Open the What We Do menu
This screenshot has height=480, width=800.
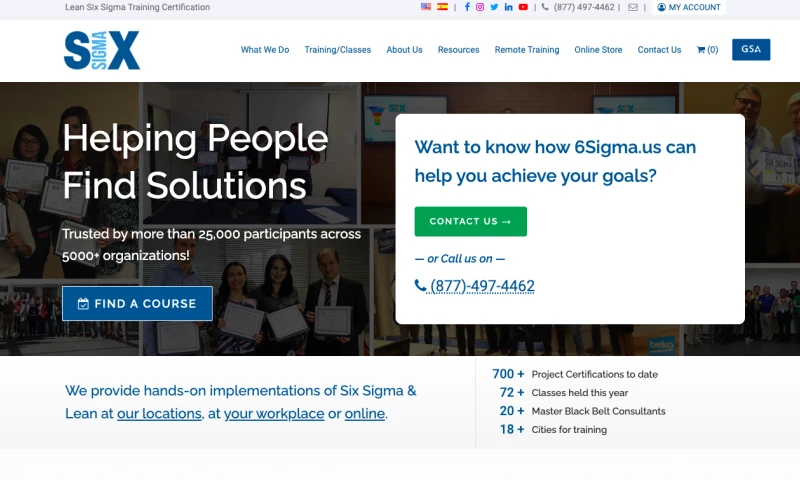[265, 49]
